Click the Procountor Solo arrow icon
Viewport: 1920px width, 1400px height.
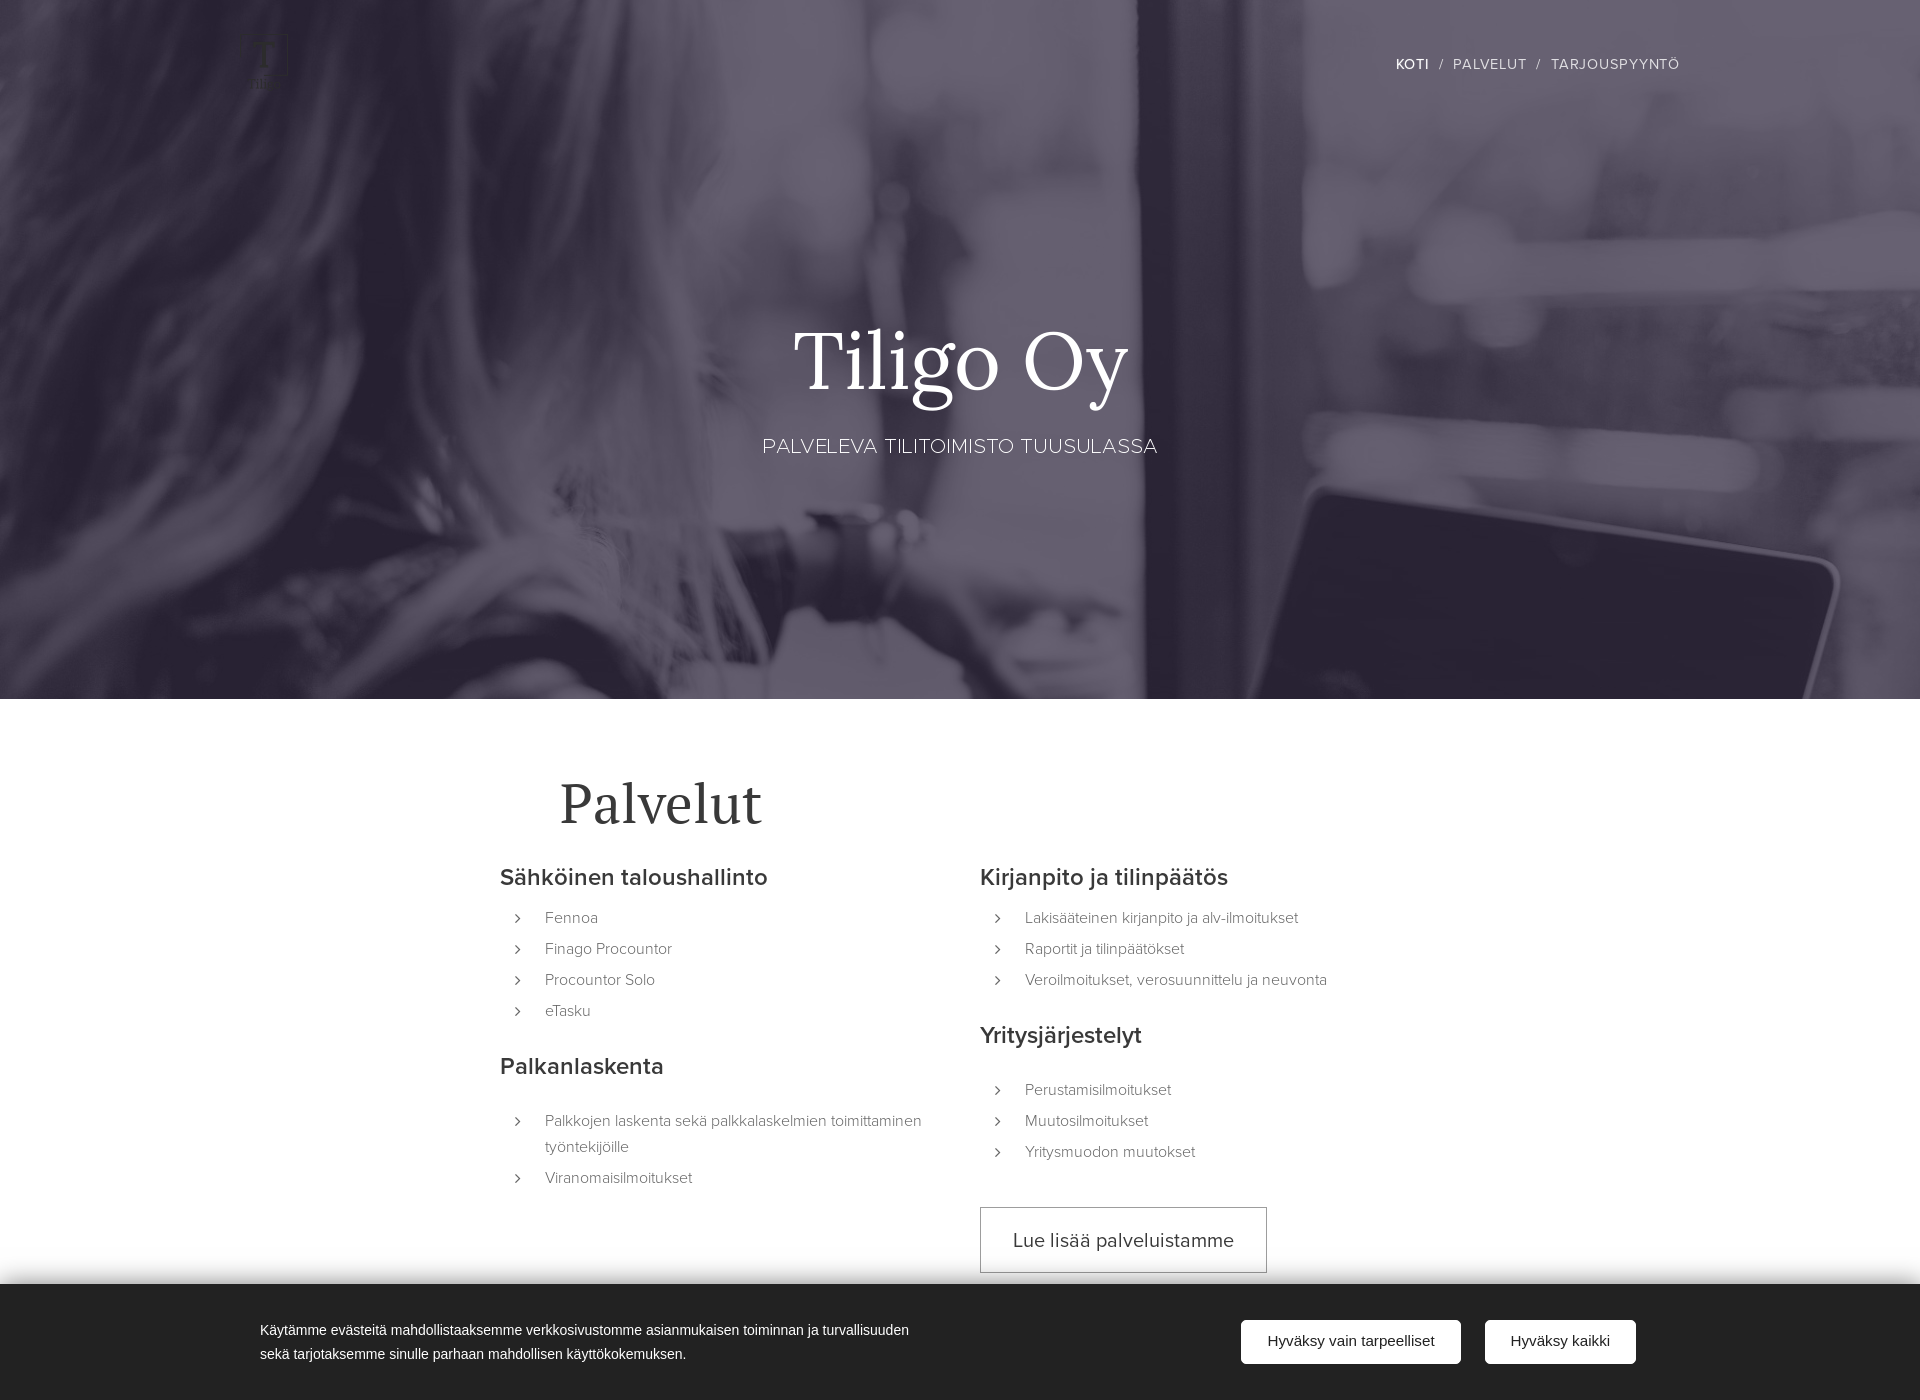pos(517,980)
